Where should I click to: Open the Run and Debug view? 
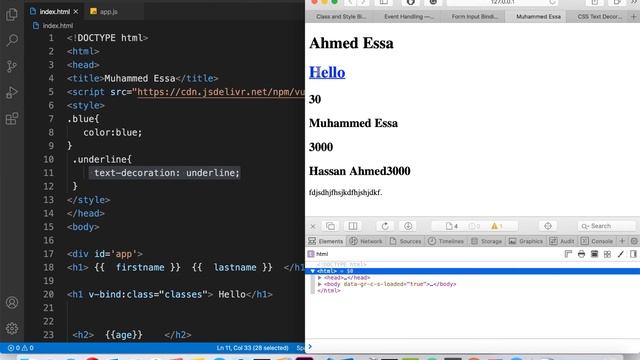(x=12, y=93)
